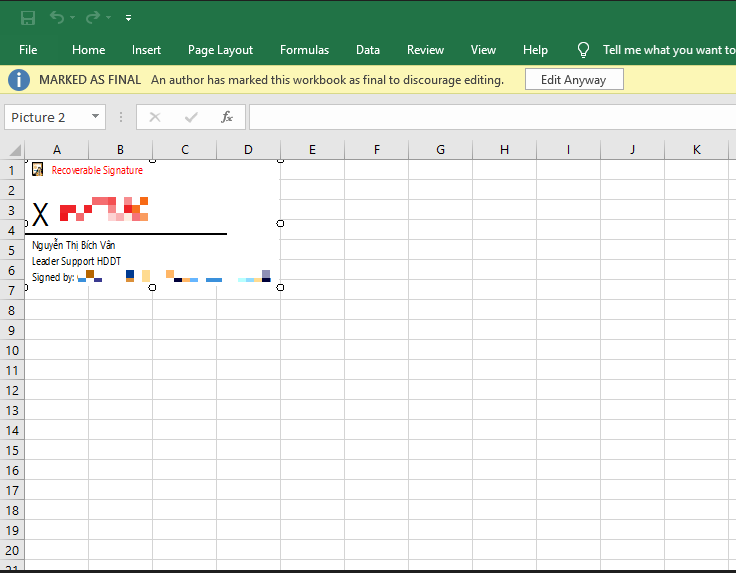Click inside the formula bar input
736x573 pixels.
click(x=490, y=117)
